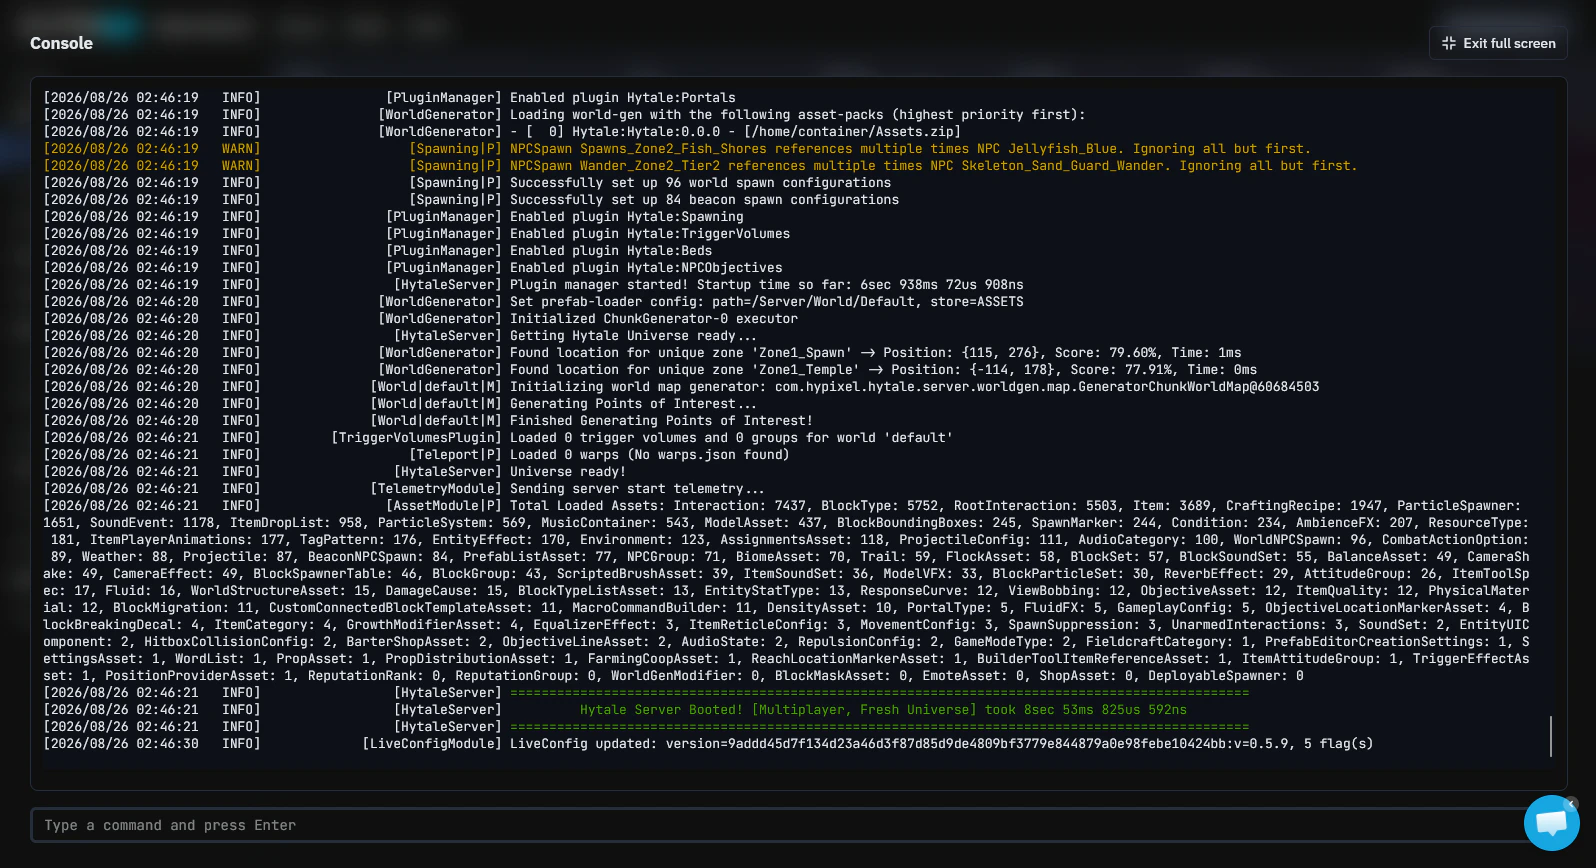Click the Exit full screen button
Image resolution: width=1596 pixels, height=868 pixels.
coord(1498,43)
